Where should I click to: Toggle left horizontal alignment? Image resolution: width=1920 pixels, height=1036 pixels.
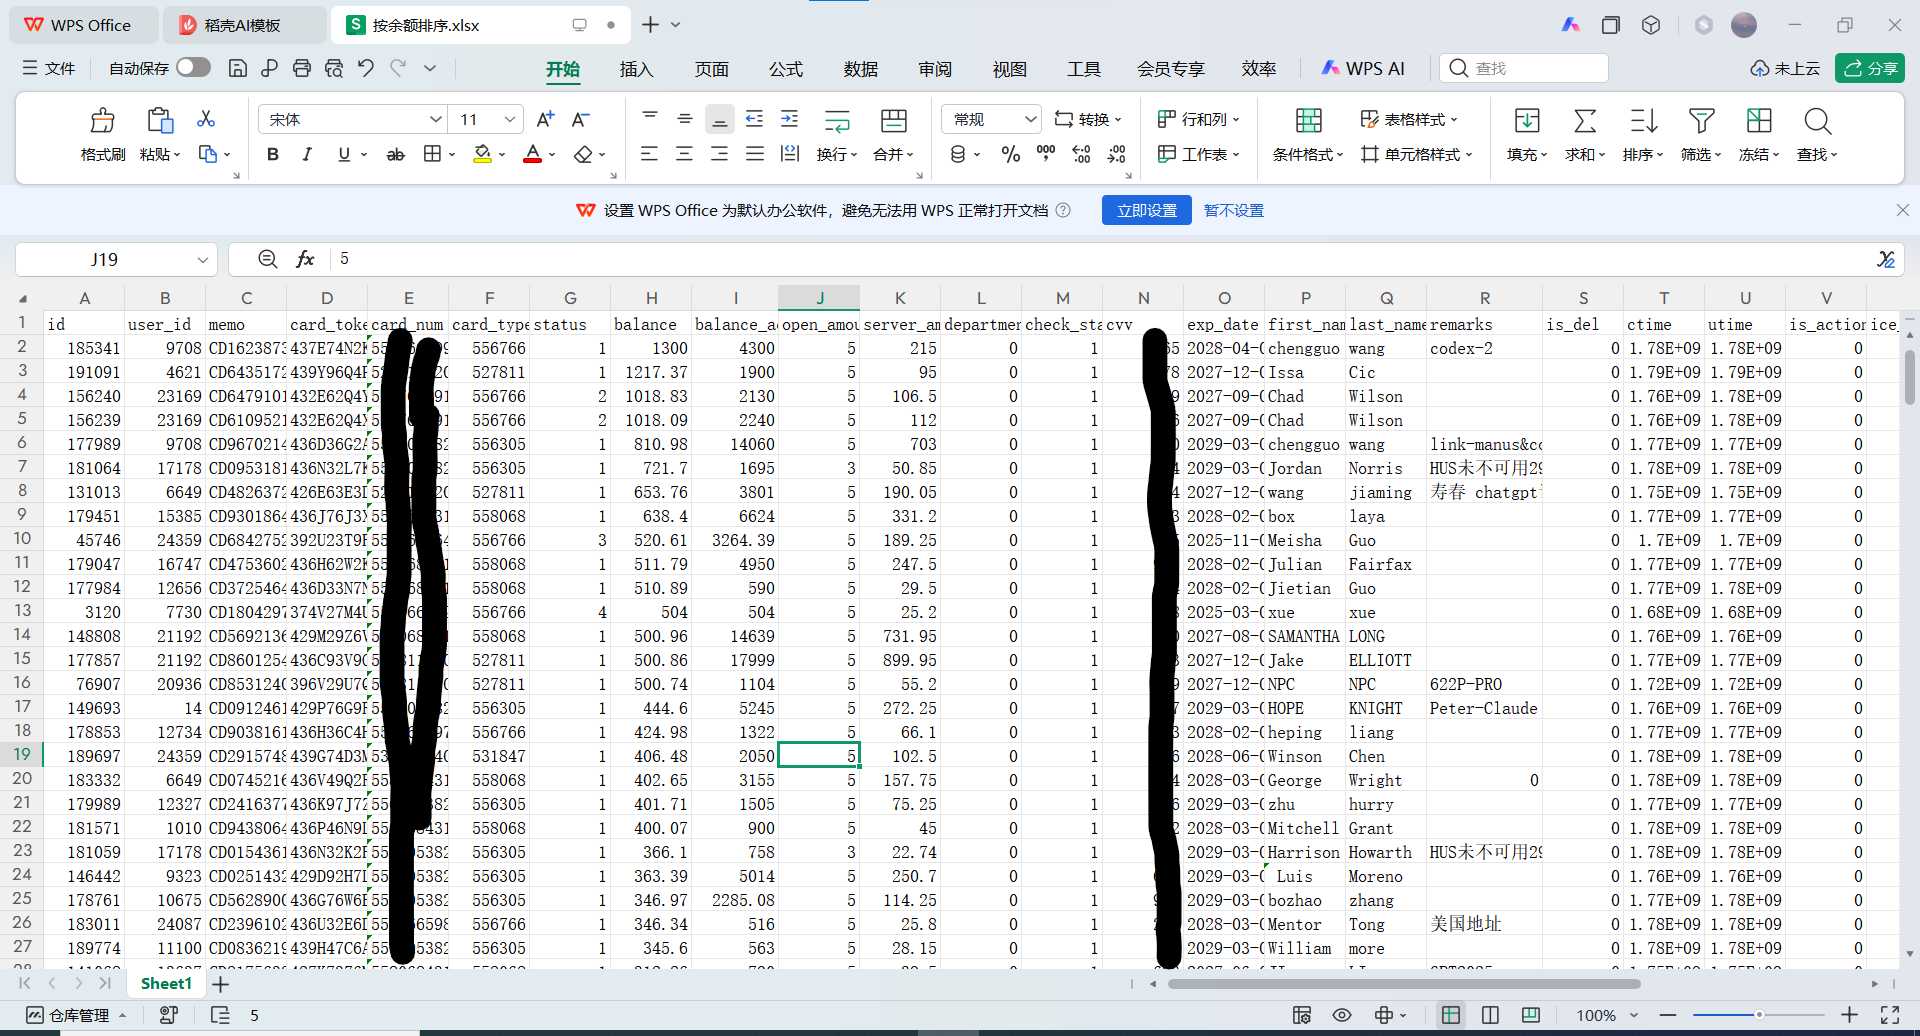(649, 154)
